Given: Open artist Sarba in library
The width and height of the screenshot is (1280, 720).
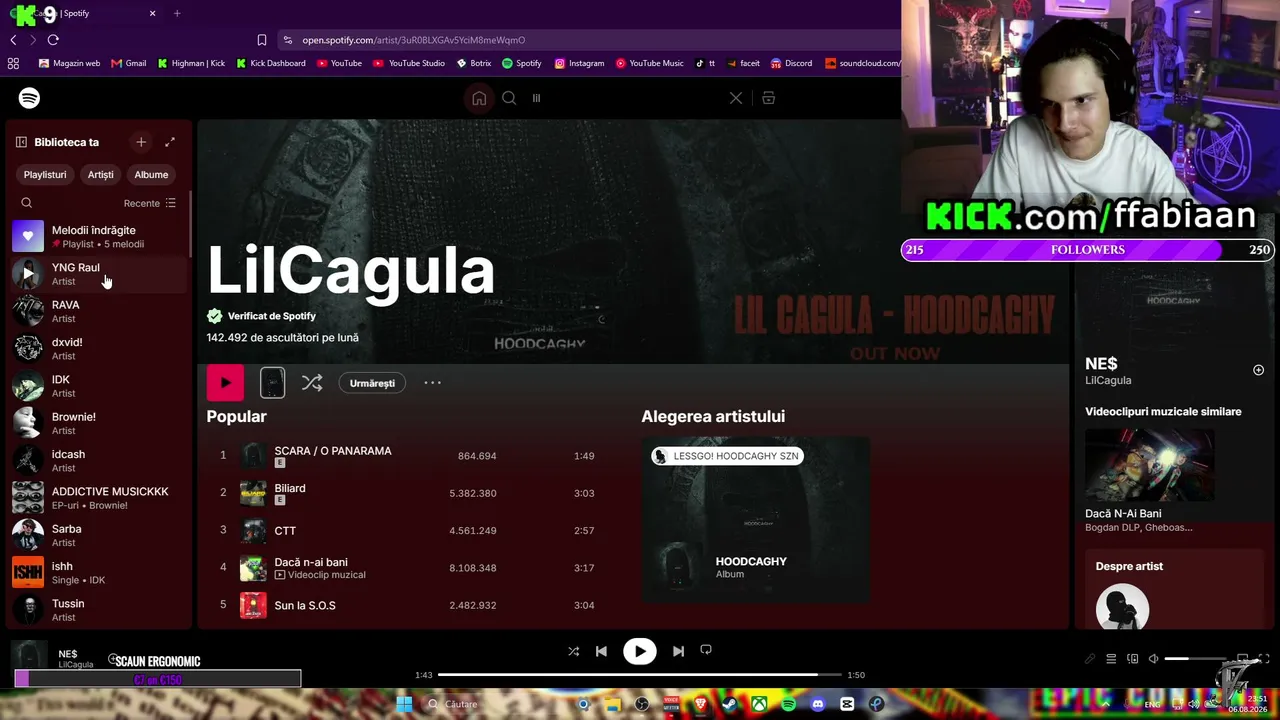Looking at the screenshot, I should pyautogui.click(x=98, y=535).
